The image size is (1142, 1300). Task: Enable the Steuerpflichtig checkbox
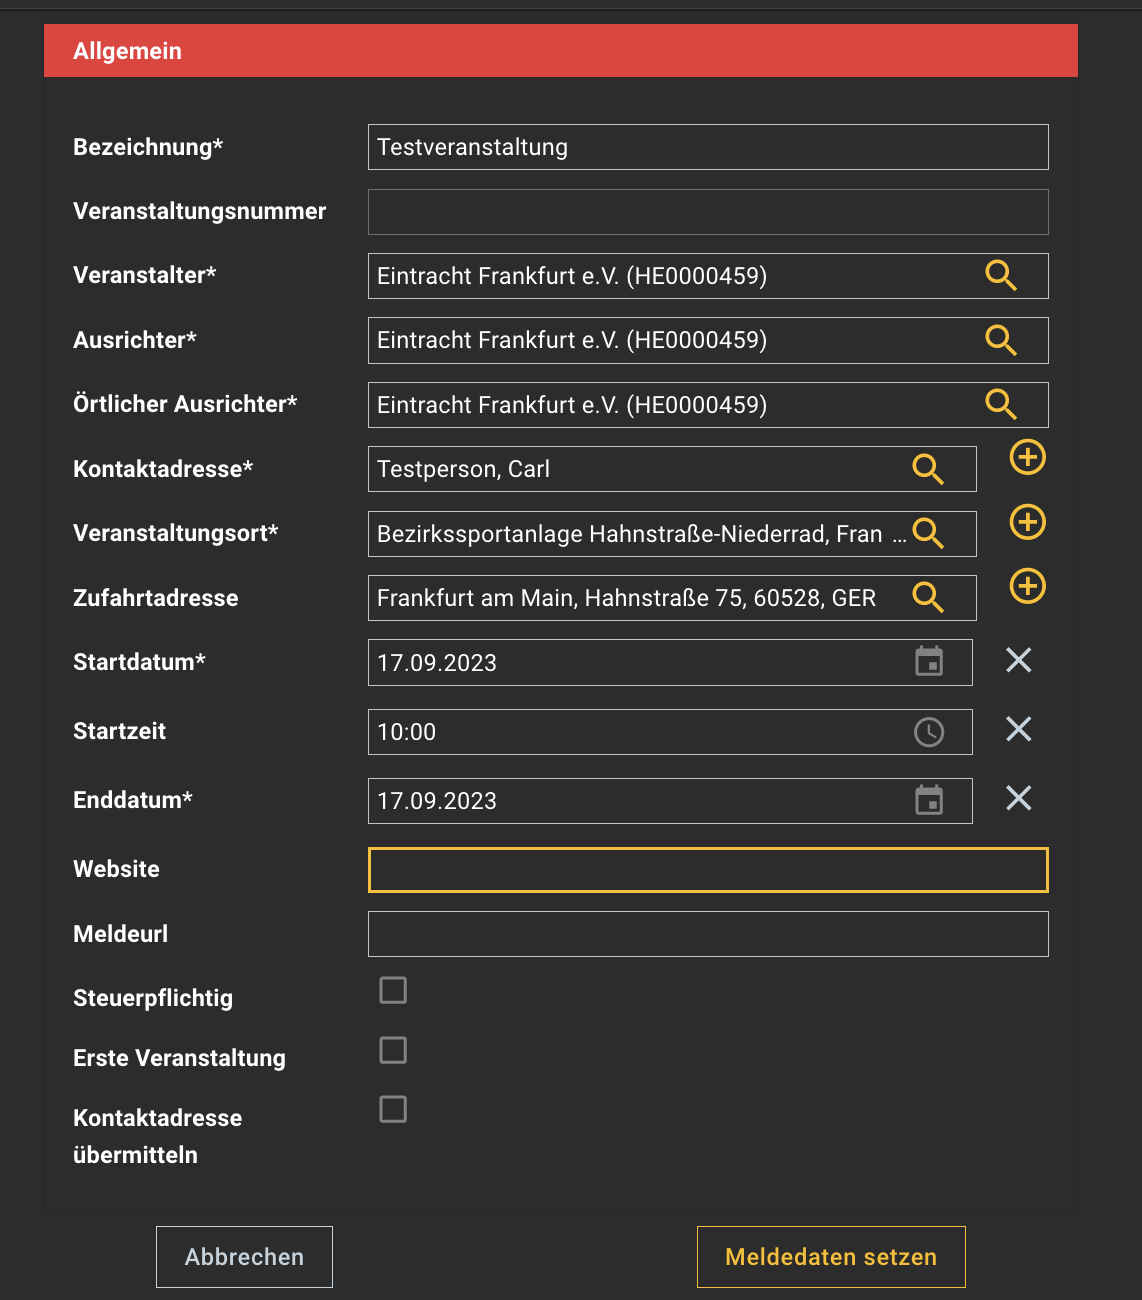coord(393,990)
